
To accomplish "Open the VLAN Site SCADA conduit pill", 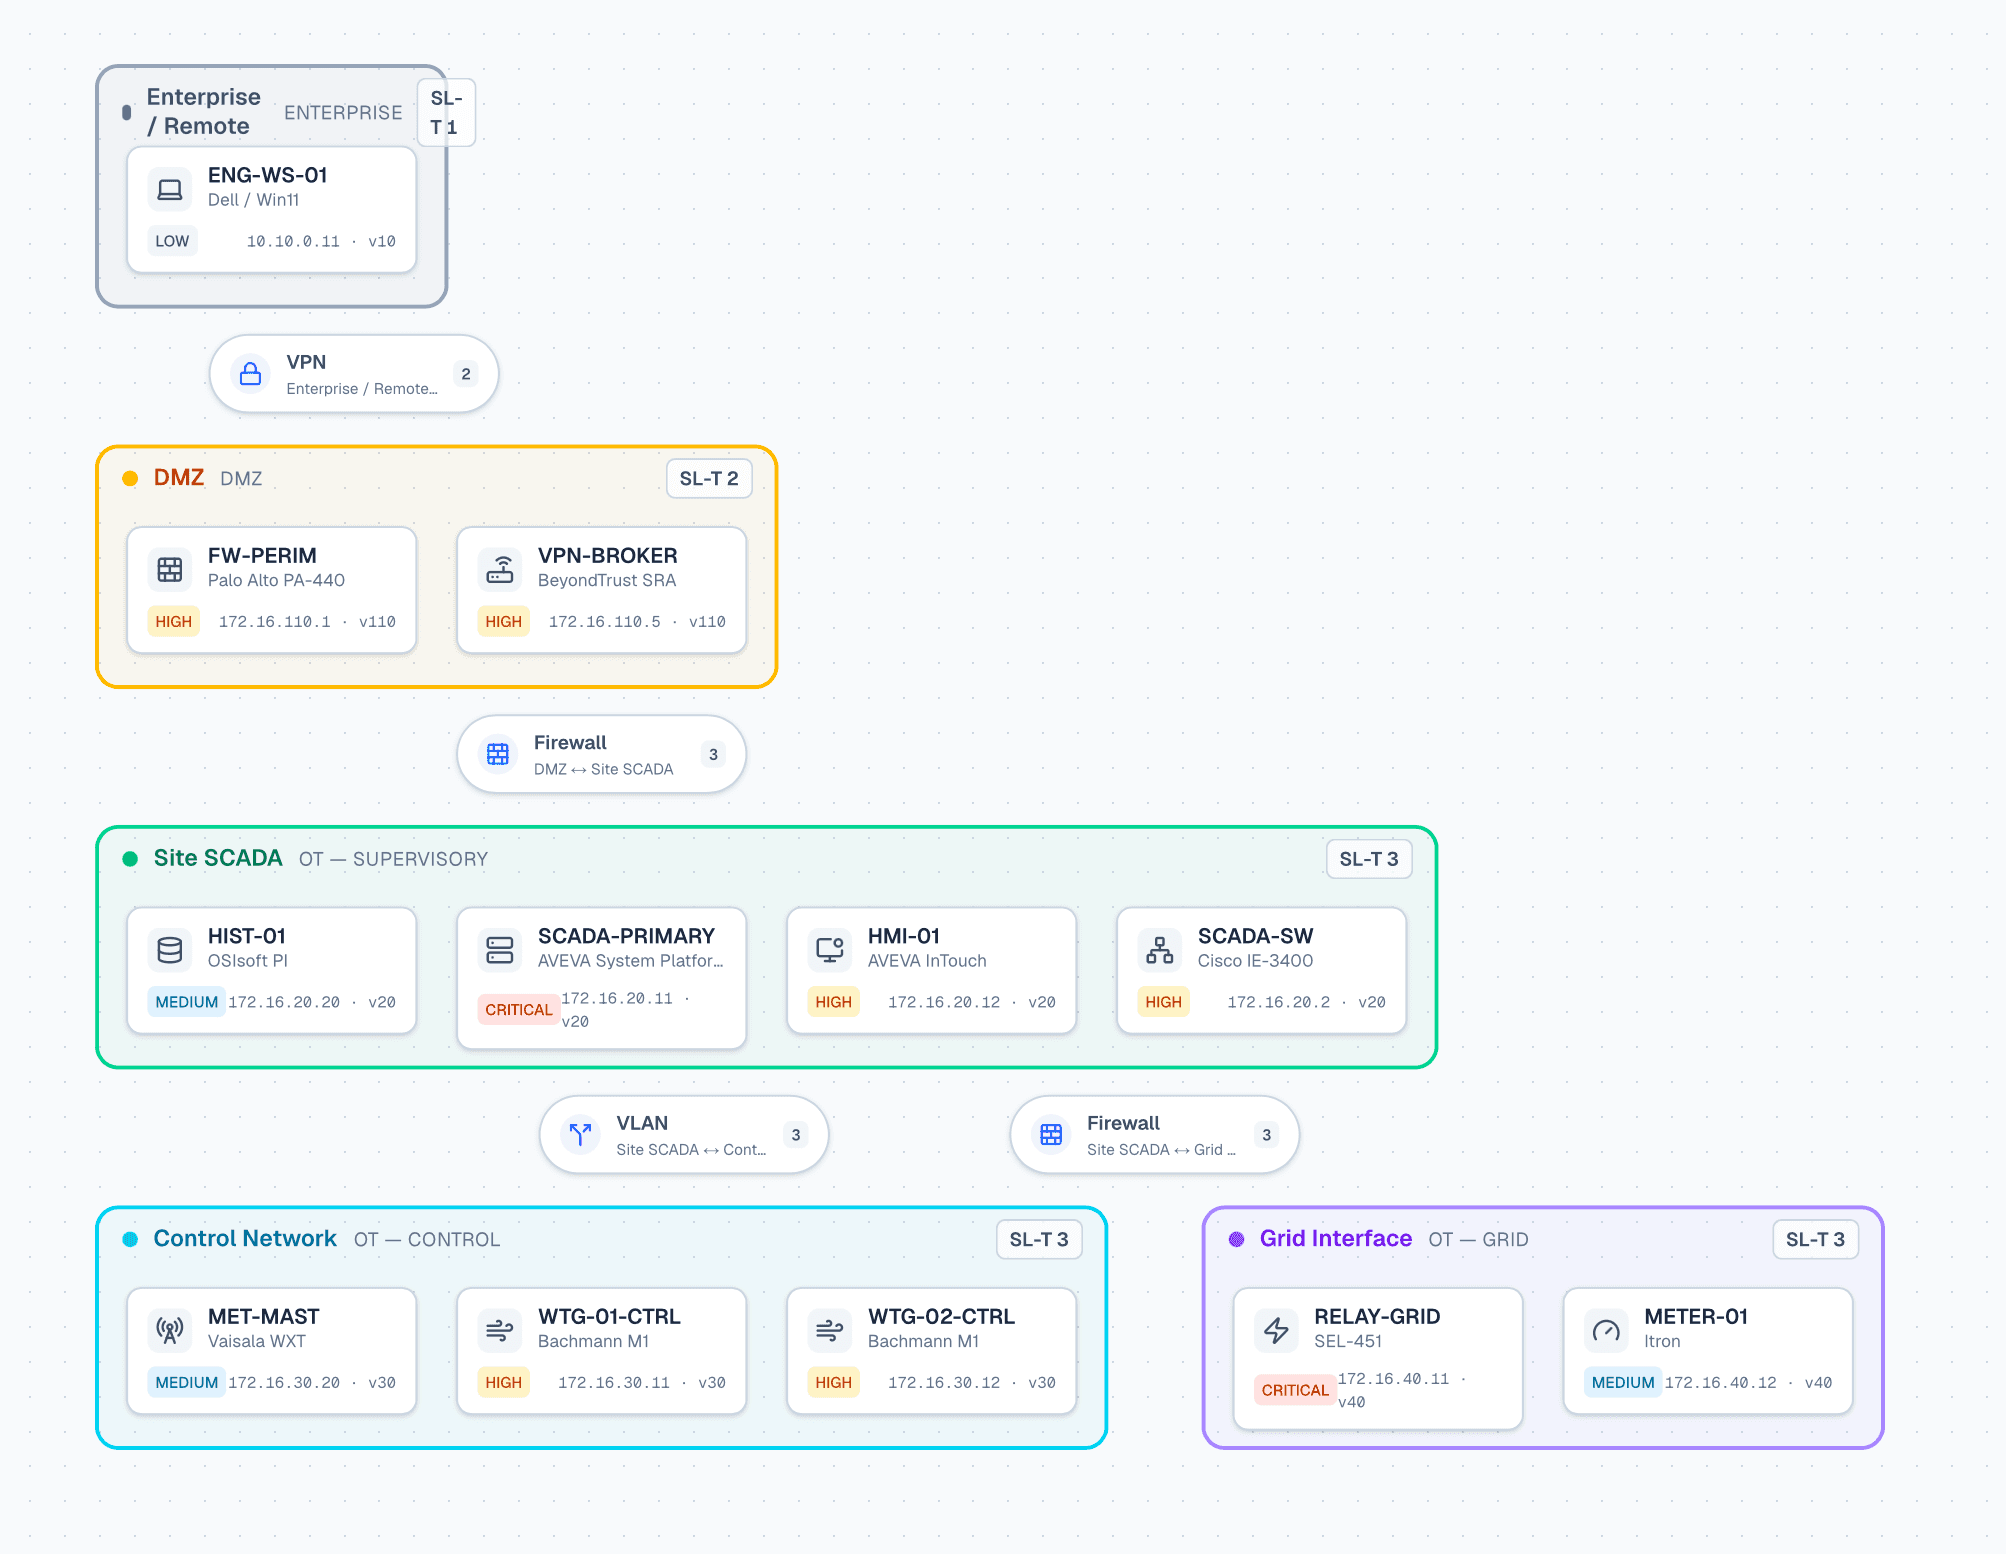I will pyautogui.click(x=684, y=1135).
